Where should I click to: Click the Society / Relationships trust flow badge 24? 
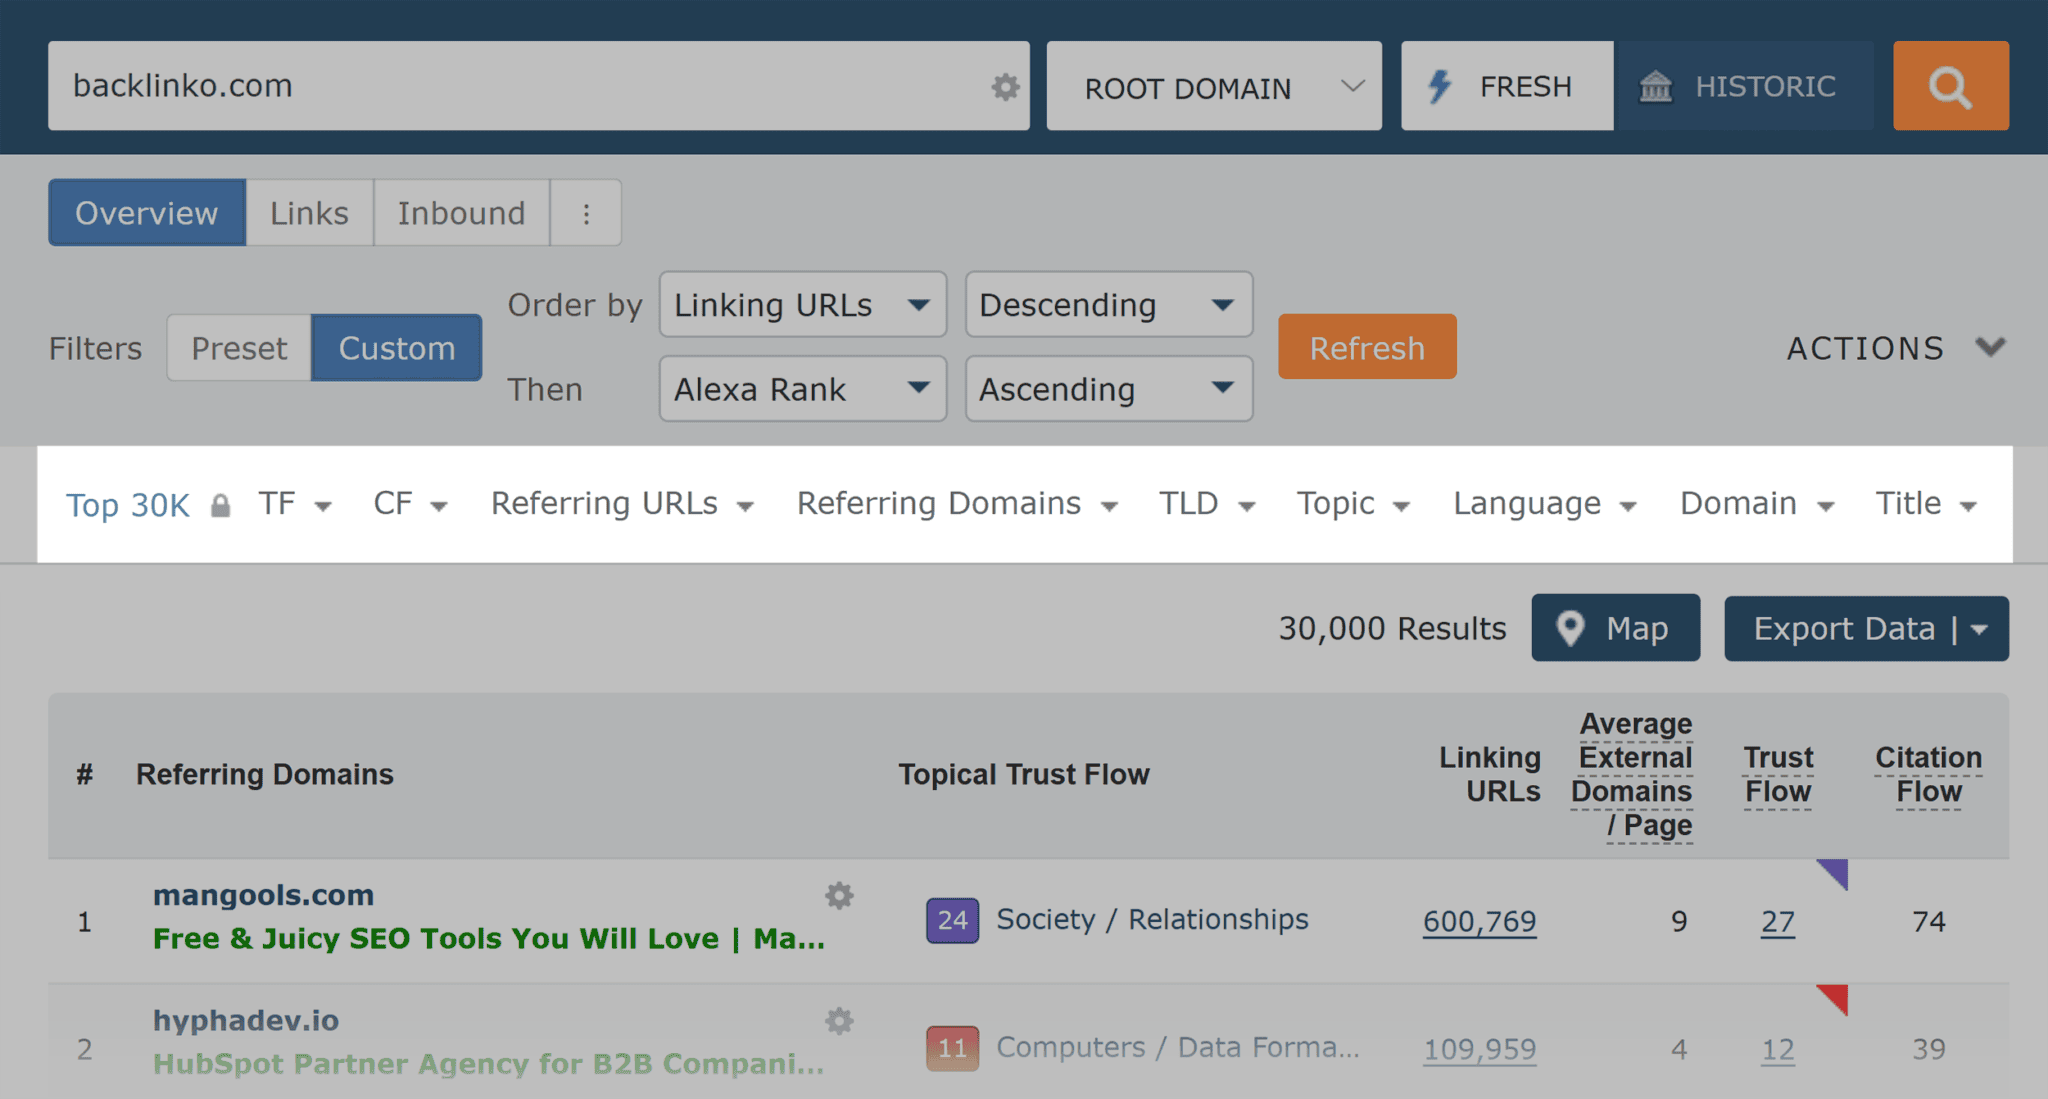[x=951, y=920]
